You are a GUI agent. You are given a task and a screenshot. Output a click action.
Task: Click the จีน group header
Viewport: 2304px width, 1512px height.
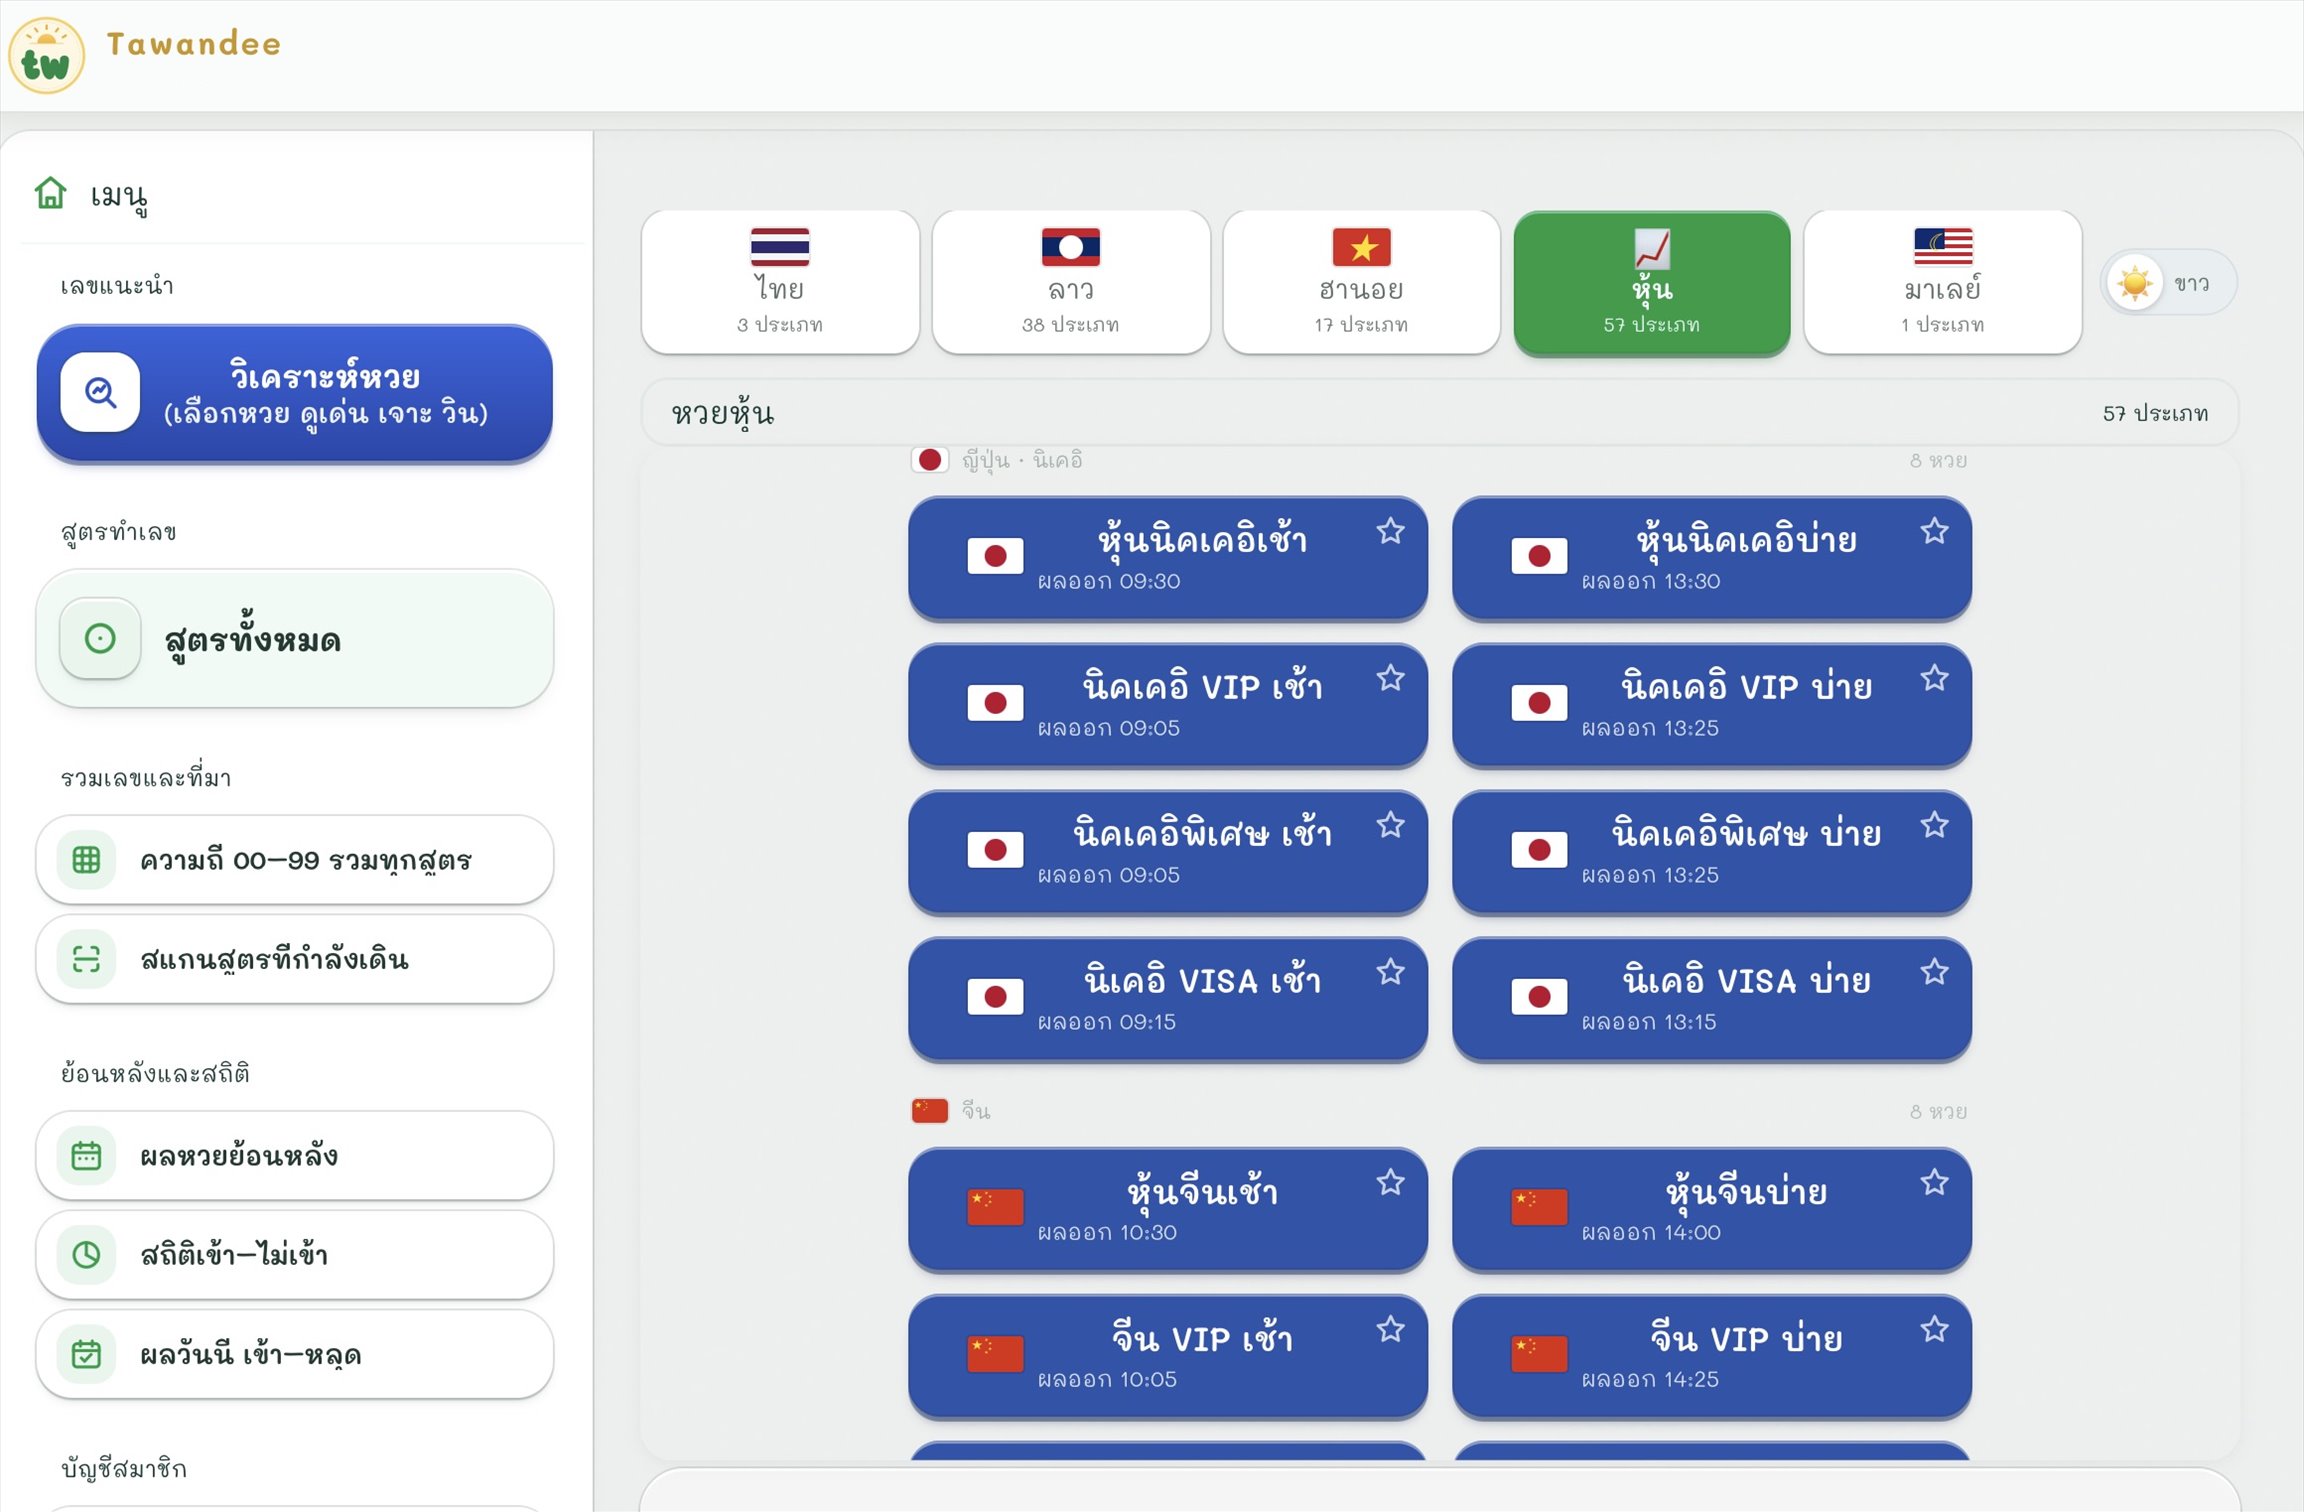pos(1439,1111)
